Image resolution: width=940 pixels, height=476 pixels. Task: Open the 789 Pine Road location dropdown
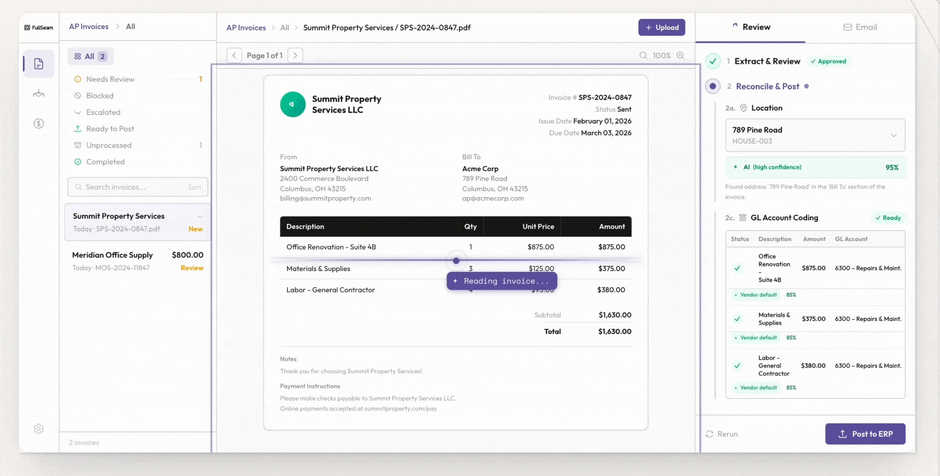pyautogui.click(x=815, y=135)
